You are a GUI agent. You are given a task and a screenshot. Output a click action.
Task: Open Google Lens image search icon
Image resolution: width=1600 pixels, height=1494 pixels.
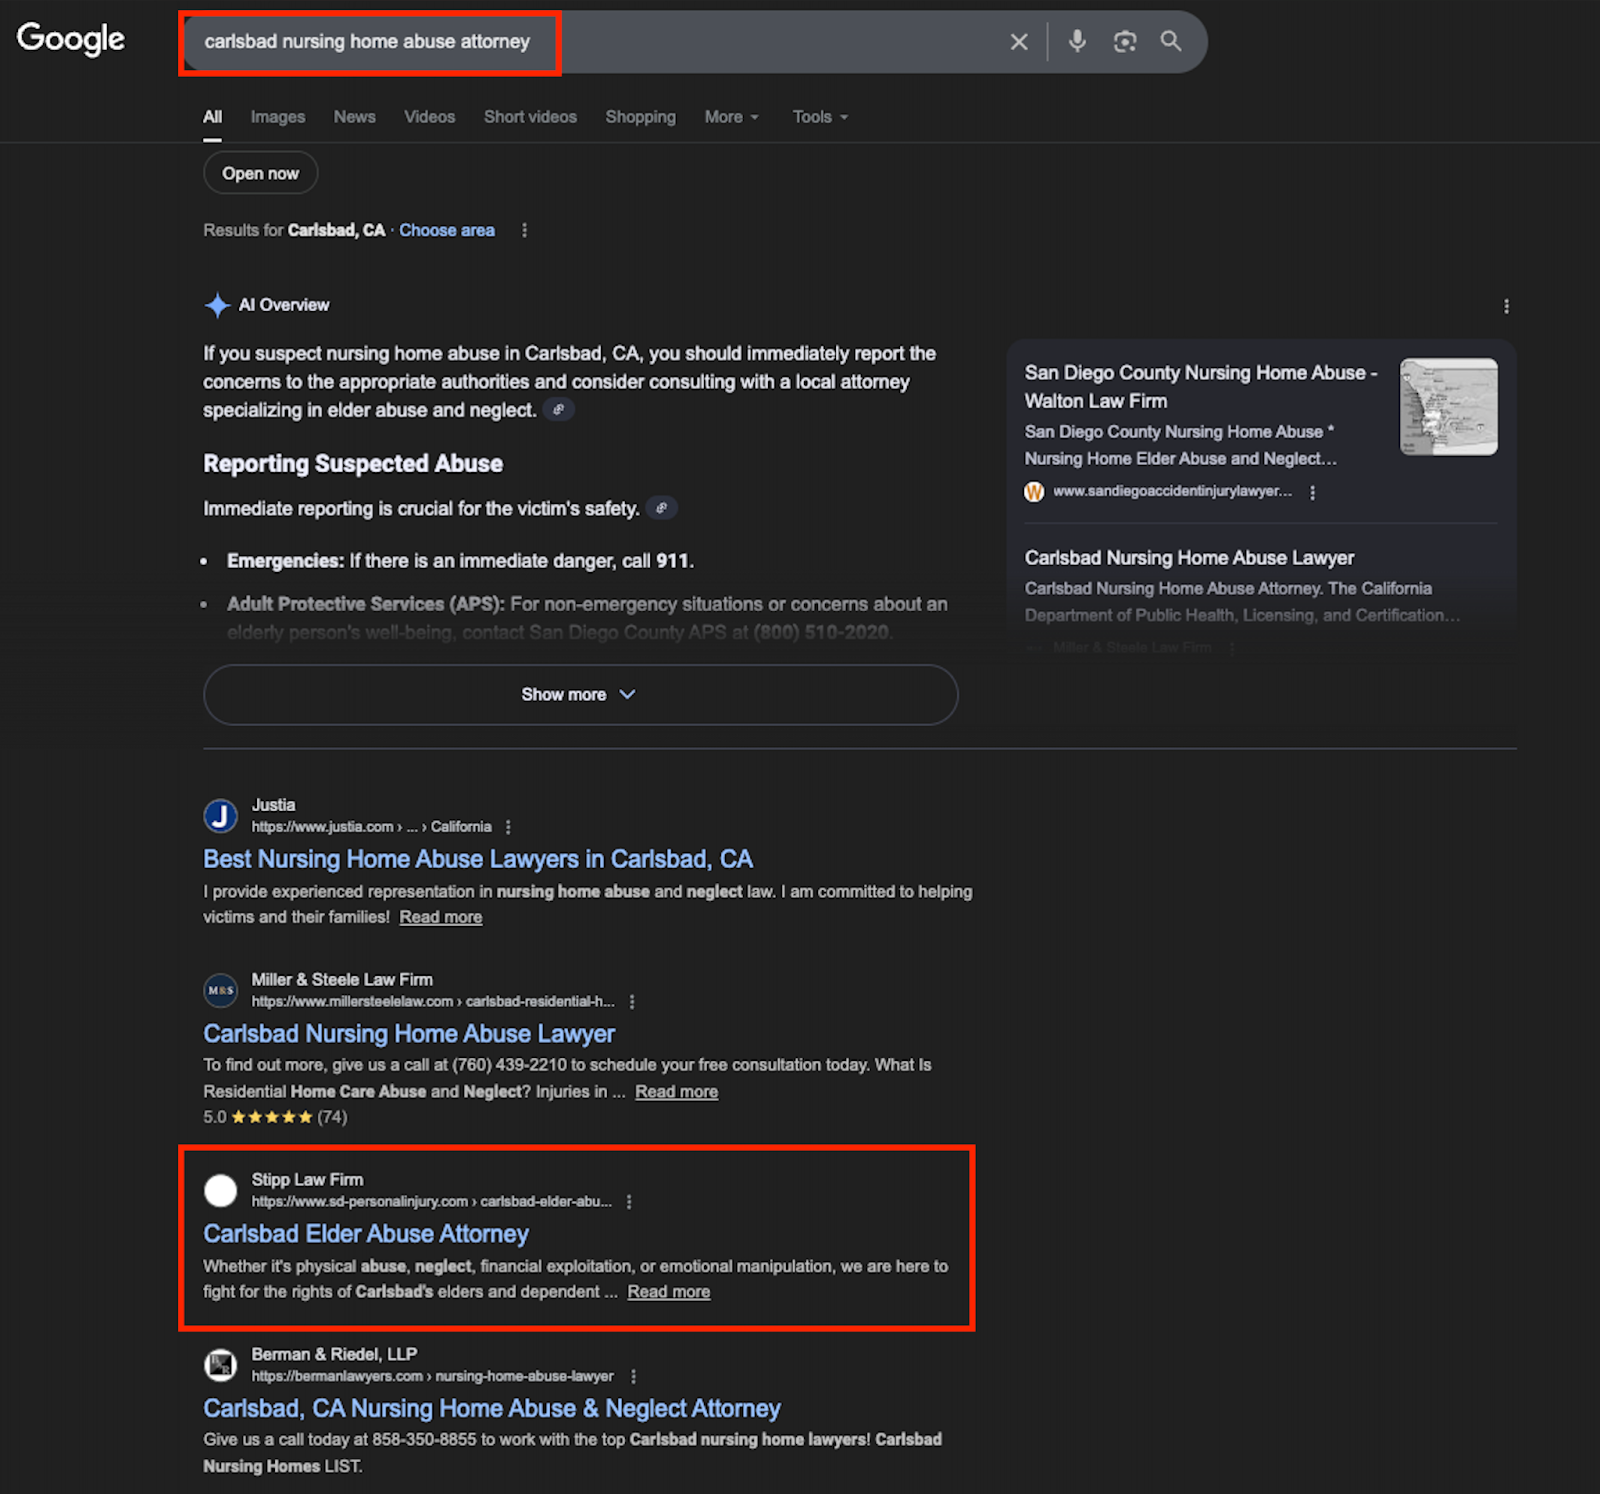click(1125, 41)
